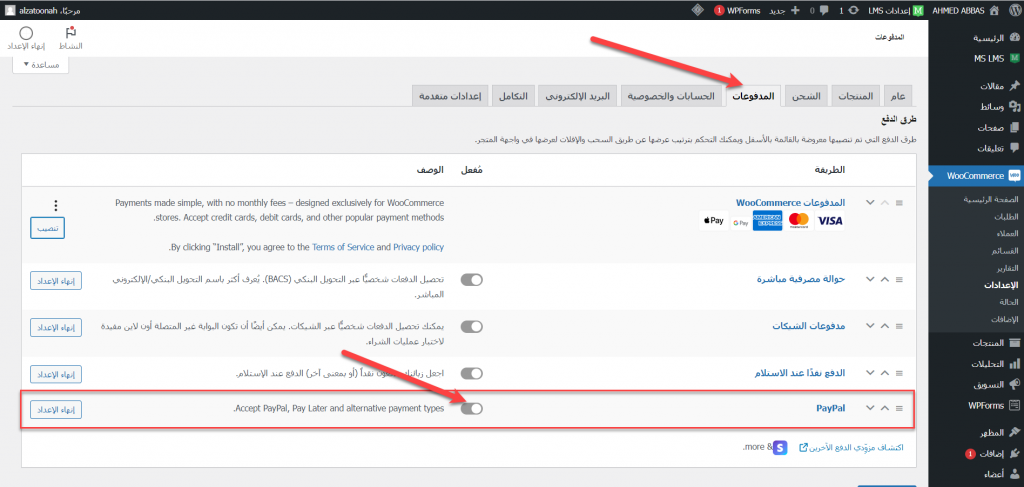Open the الشحن shipping tab
This screenshot has width=1024, height=487.
806,96
